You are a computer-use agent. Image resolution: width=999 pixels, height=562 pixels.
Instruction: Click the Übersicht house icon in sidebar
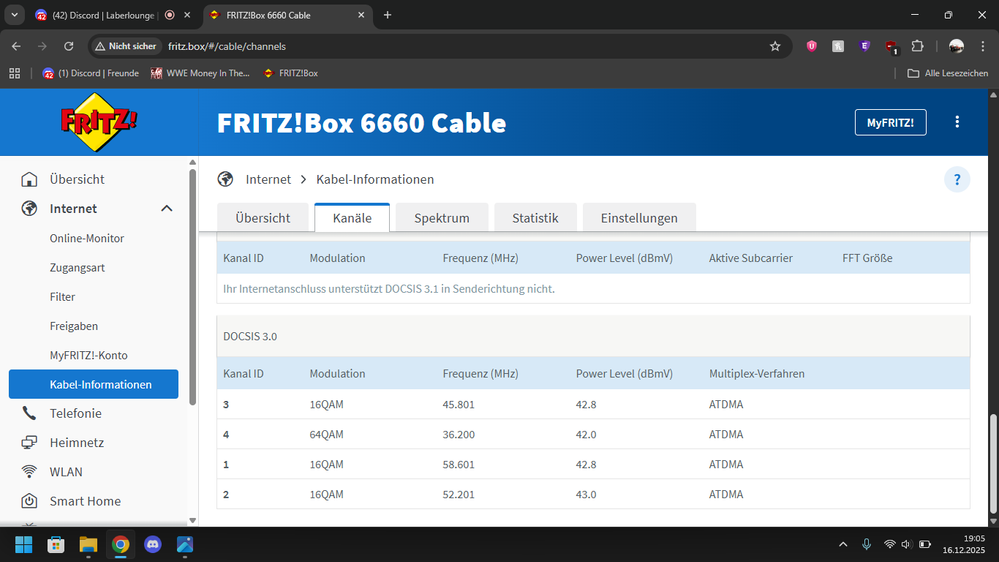coord(29,179)
